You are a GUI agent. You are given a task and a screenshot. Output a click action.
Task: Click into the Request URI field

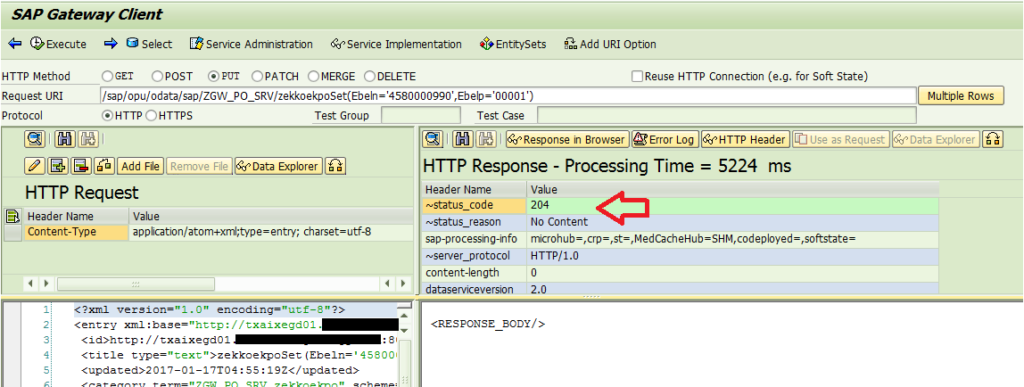[x=507, y=96]
